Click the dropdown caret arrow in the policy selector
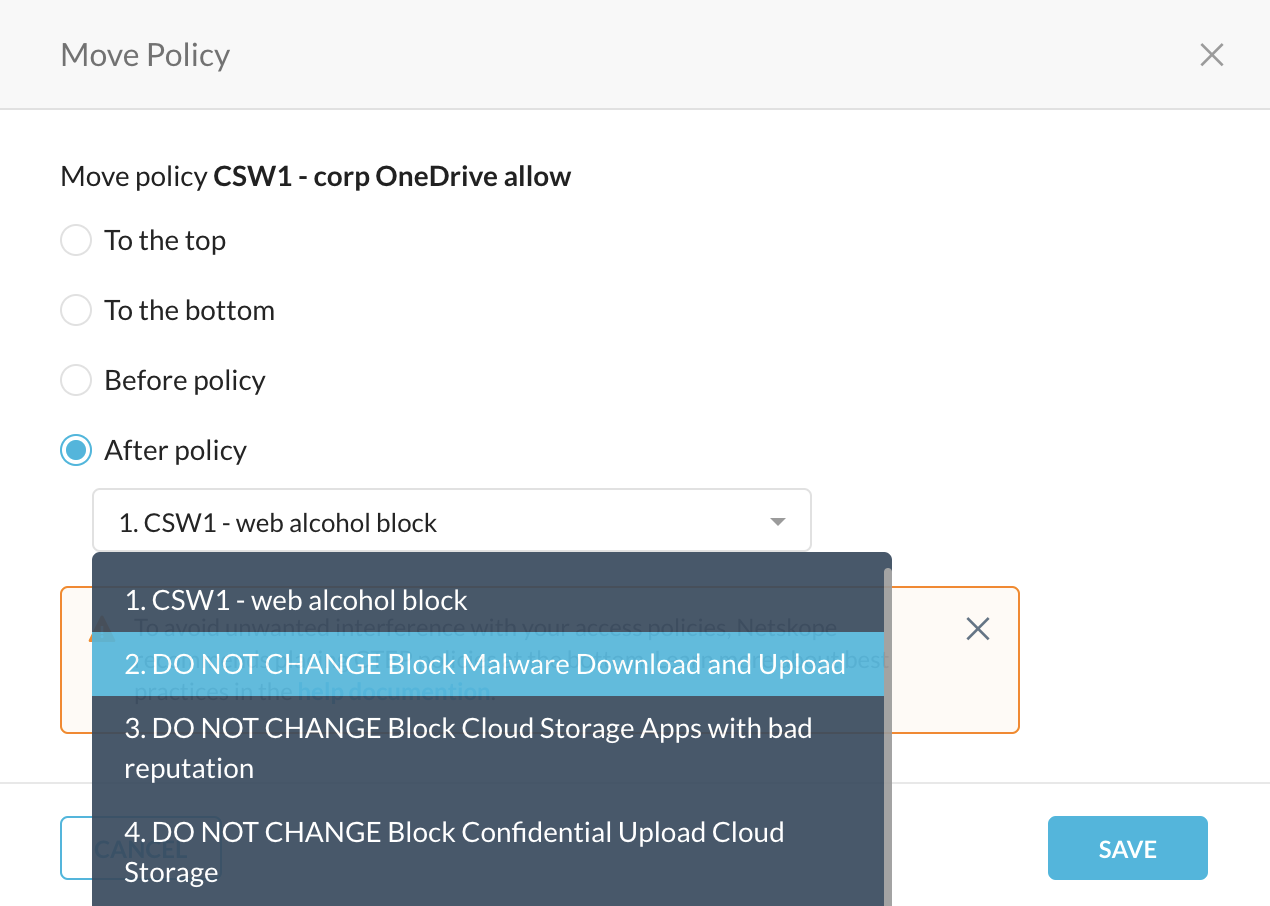Image resolution: width=1270 pixels, height=906 pixels. 777,521
